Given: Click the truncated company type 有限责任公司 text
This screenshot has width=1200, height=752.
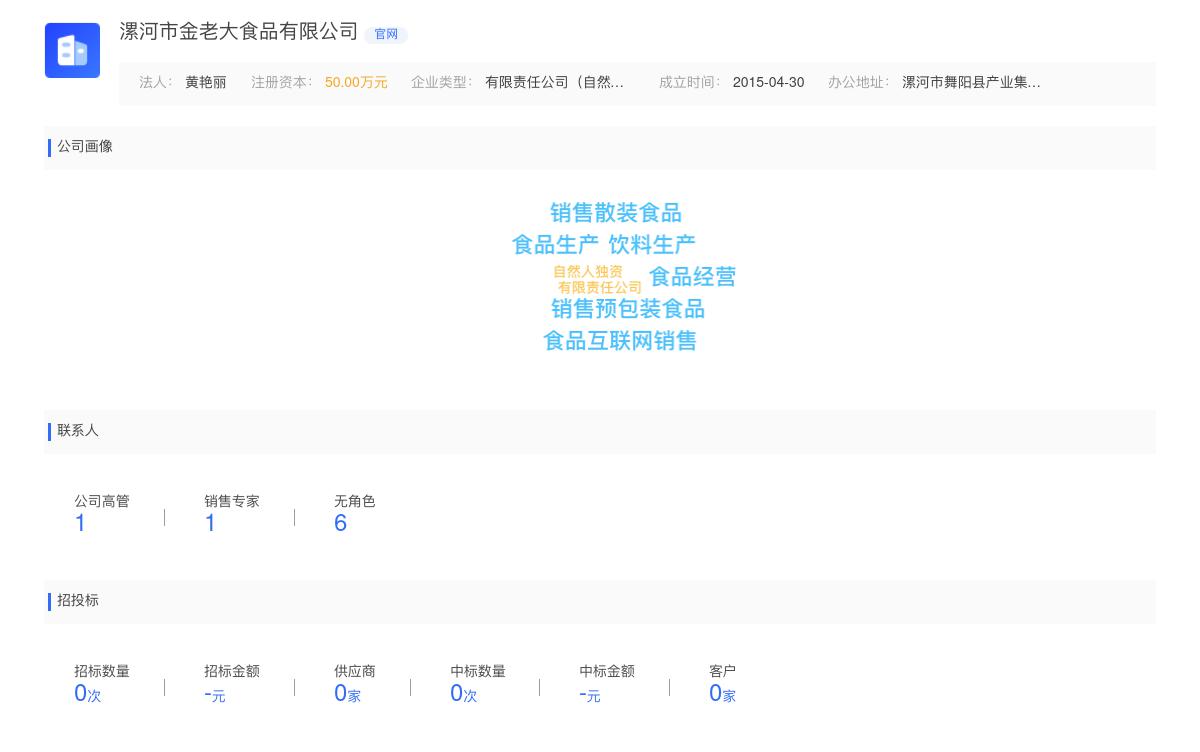Looking at the screenshot, I should click(554, 83).
